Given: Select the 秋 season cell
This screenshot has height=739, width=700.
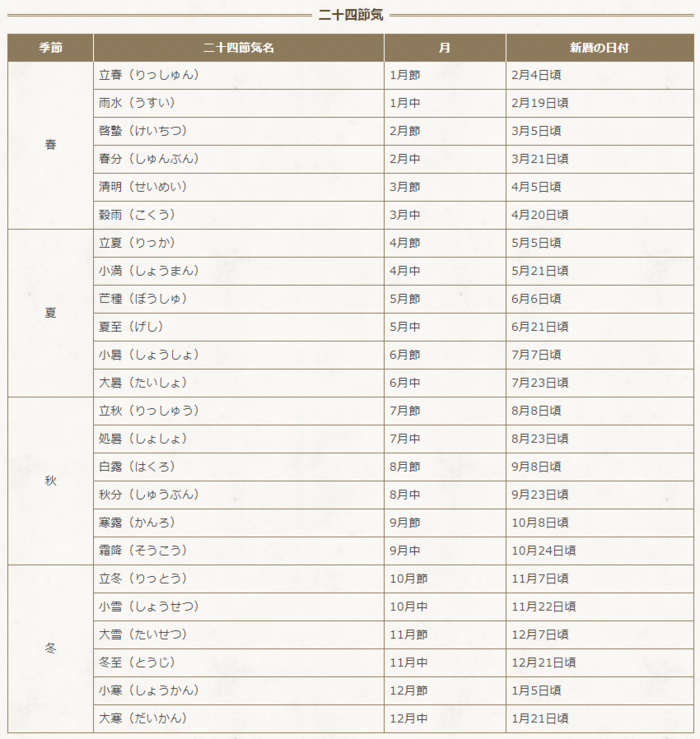Looking at the screenshot, I should [x=50, y=481].
